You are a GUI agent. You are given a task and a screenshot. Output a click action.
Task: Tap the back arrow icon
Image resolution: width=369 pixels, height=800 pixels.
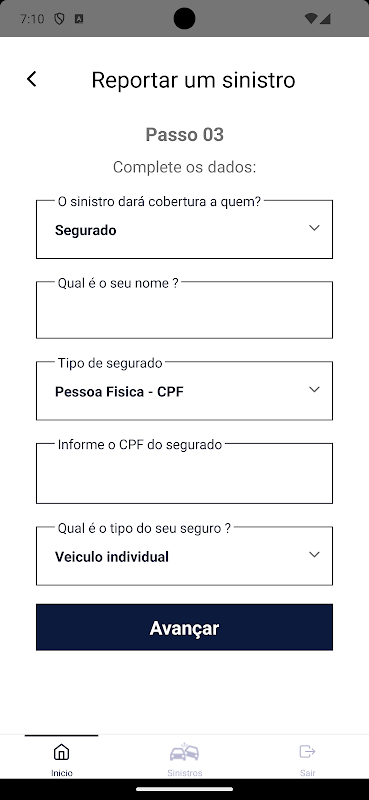click(32, 79)
